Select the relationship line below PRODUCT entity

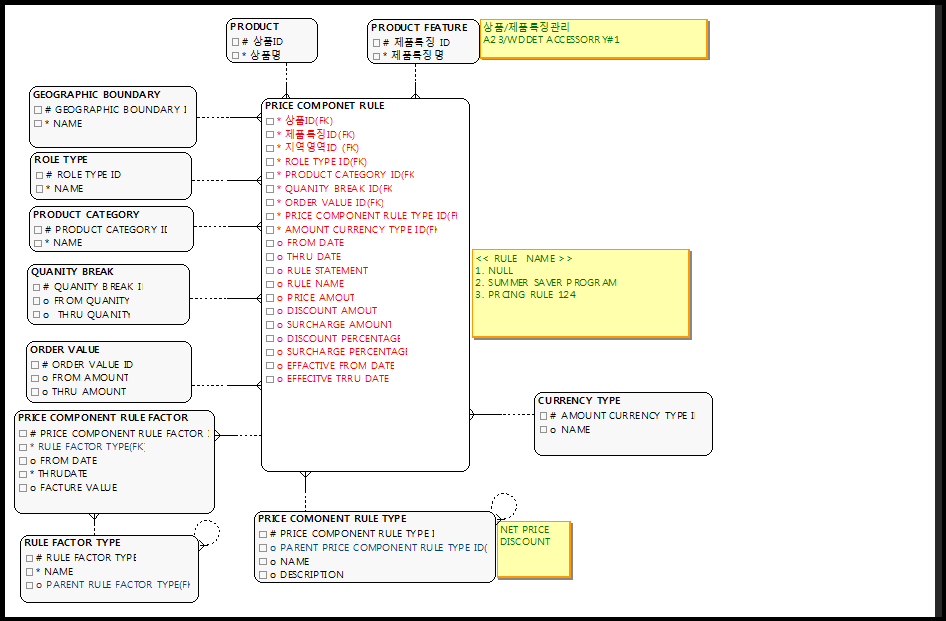click(287, 80)
